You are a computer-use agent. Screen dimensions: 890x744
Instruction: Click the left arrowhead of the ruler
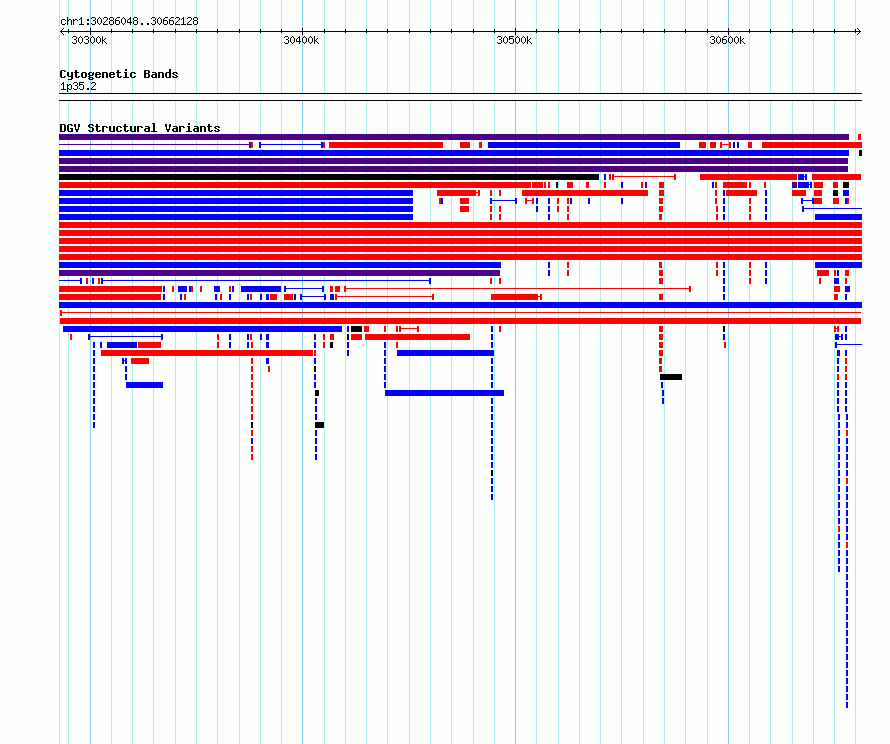(62, 32)
